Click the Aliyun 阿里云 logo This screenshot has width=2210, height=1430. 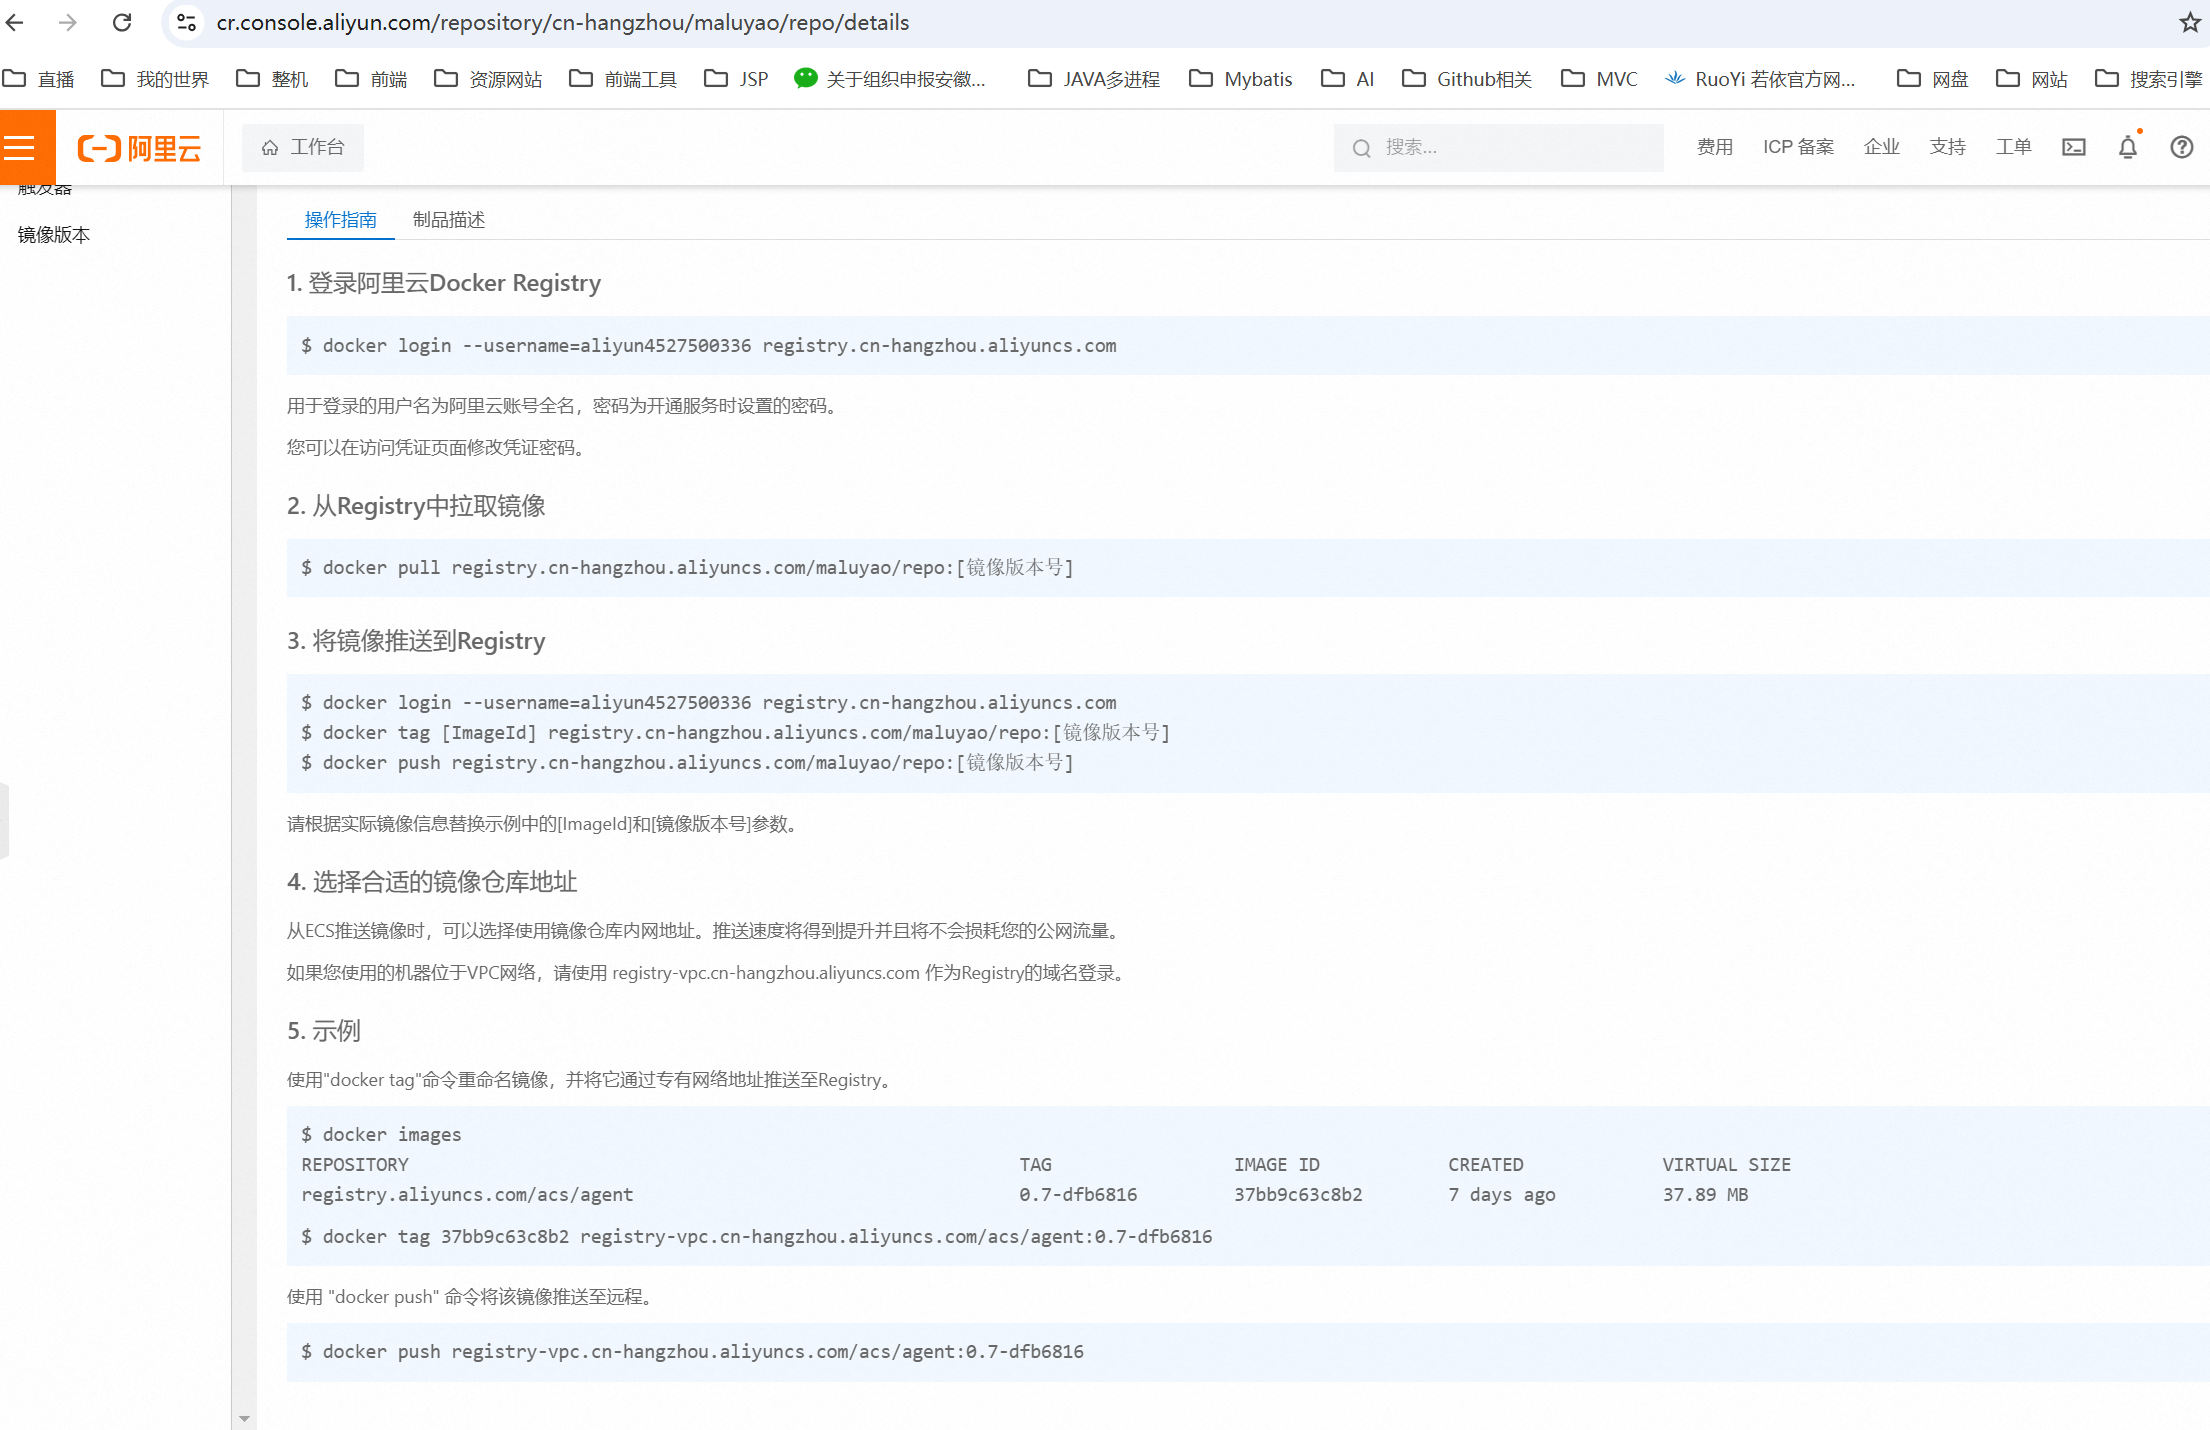(139, 148)
